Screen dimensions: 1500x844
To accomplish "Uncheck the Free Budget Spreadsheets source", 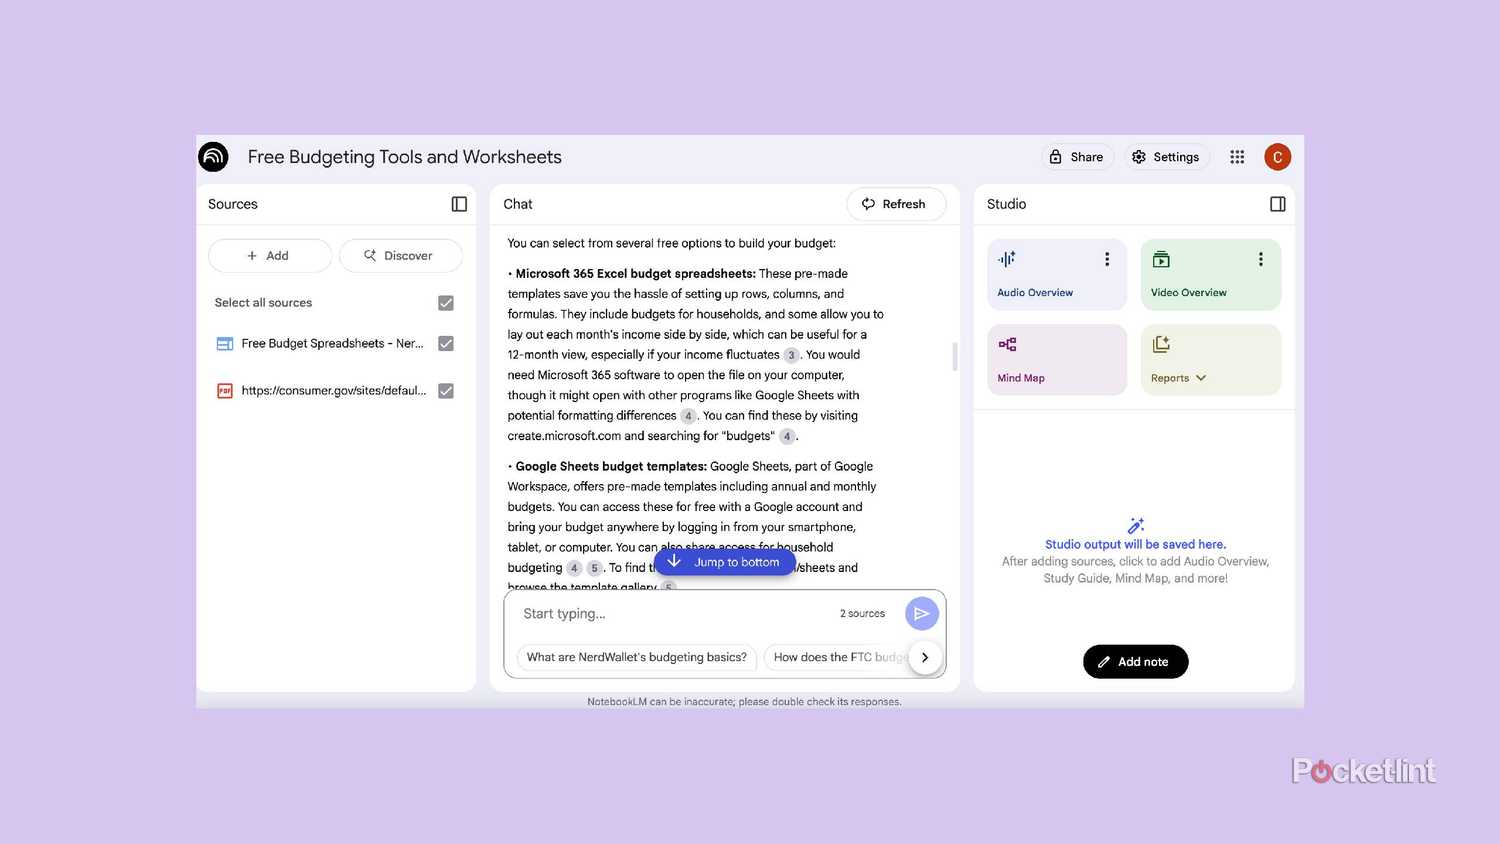I will (446, 343).
